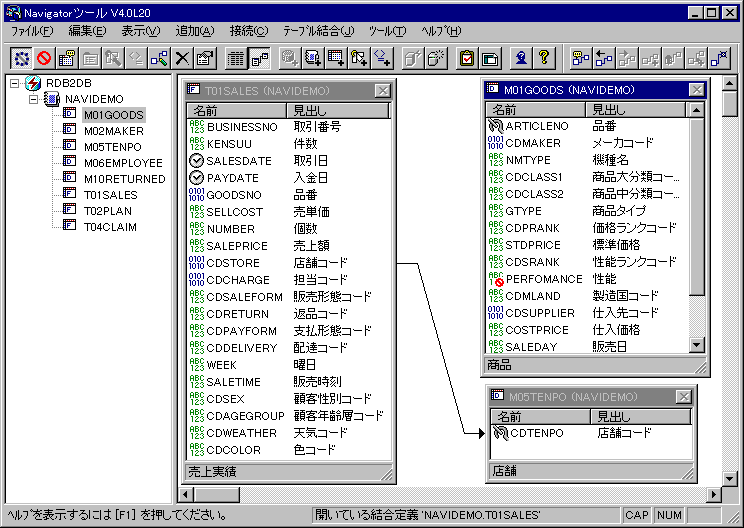Image resolution: width=744 pixels, height=528 pixels.
Task: Open properties via the hand-and-sheet icon
Action: (205, 58)
